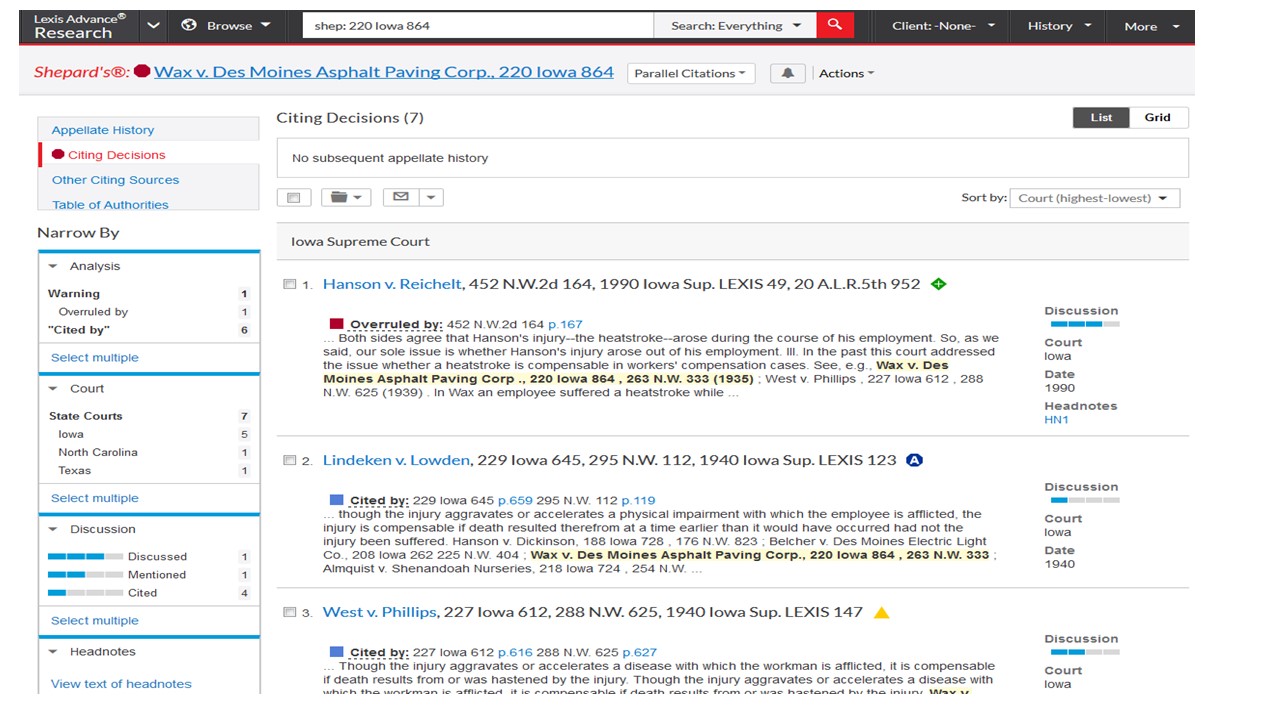
Task: Open pinpoint page p.119 link
Action: pyautogui.click(x=638, y=500)
